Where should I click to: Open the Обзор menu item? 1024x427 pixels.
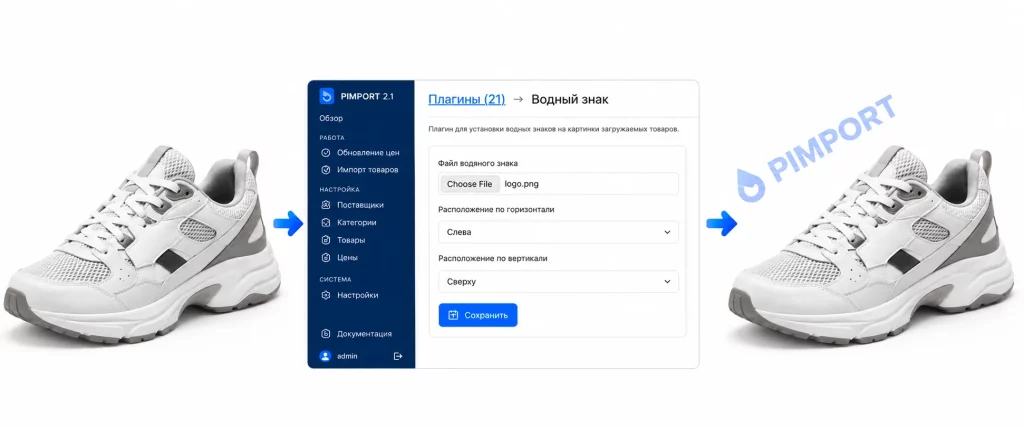tap(331, 119)
